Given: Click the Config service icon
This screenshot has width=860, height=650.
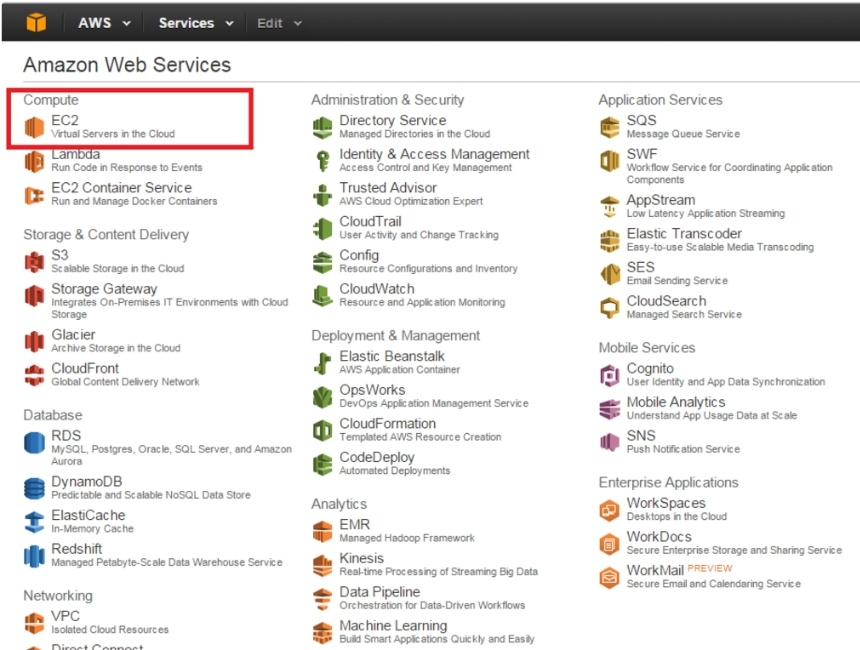Looking at the screenshot, I should 322,262.
